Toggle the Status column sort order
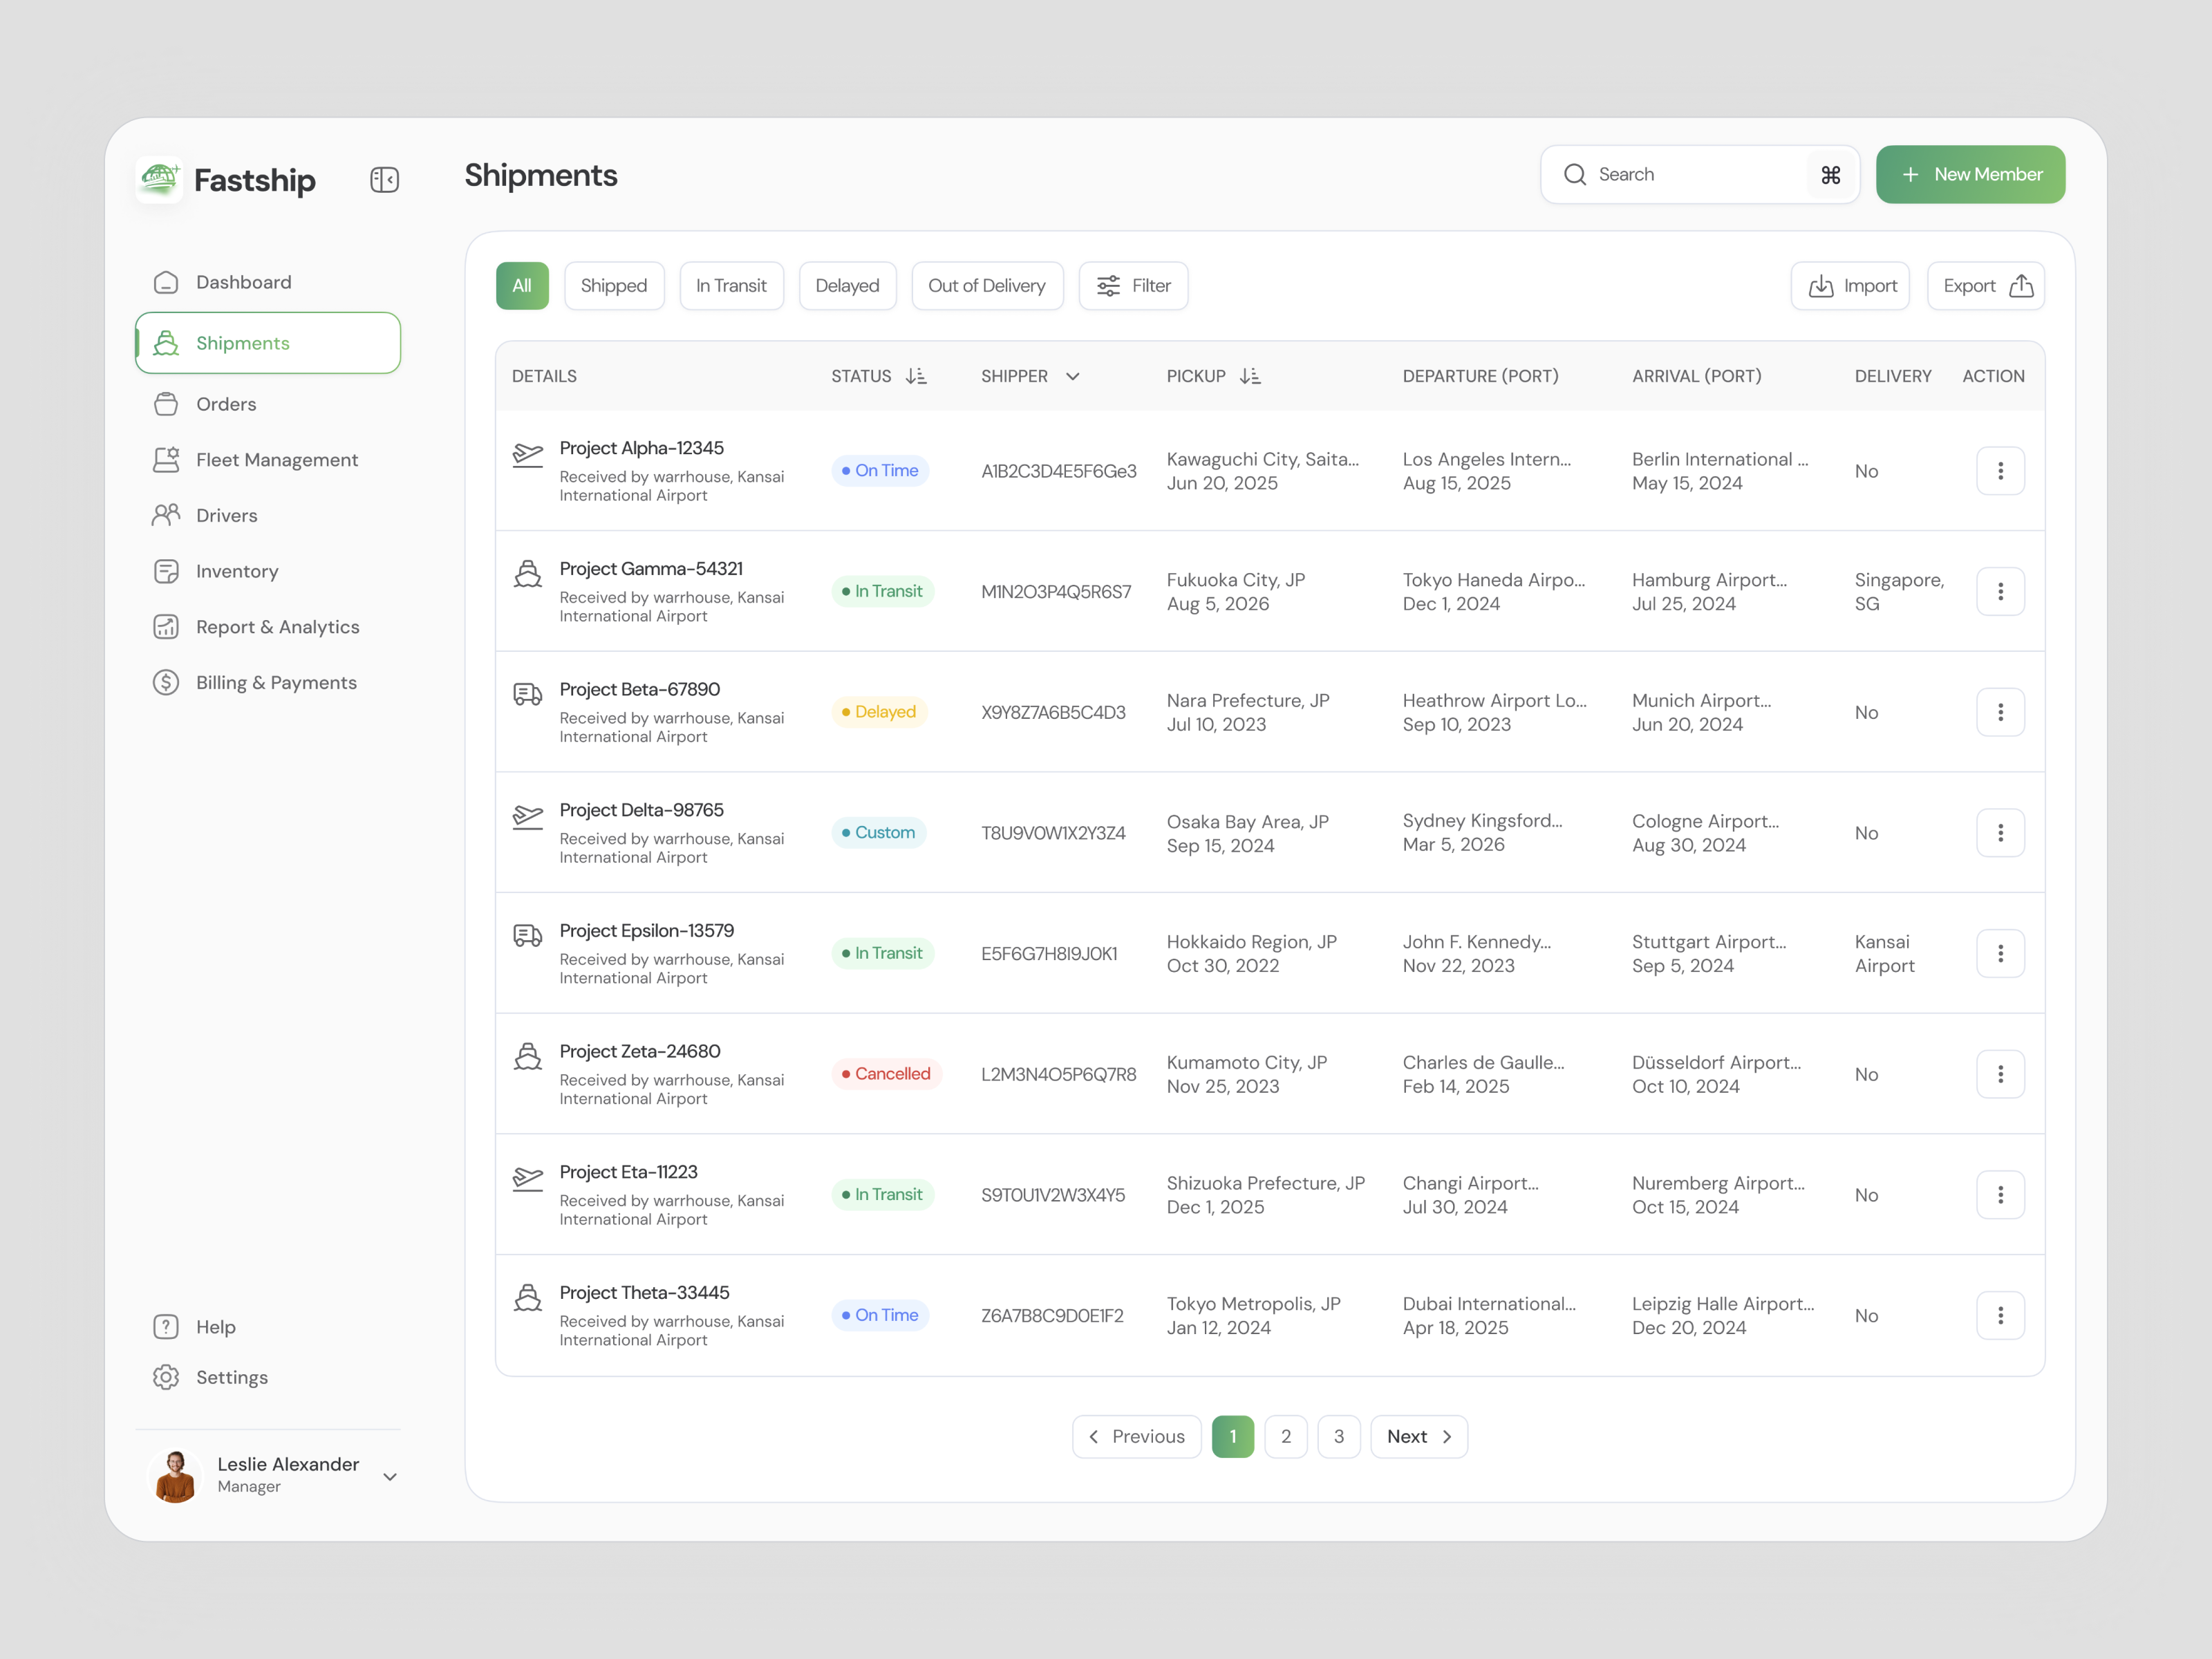This screenshot has width=2212, height=1659. [x=916, y=377]
